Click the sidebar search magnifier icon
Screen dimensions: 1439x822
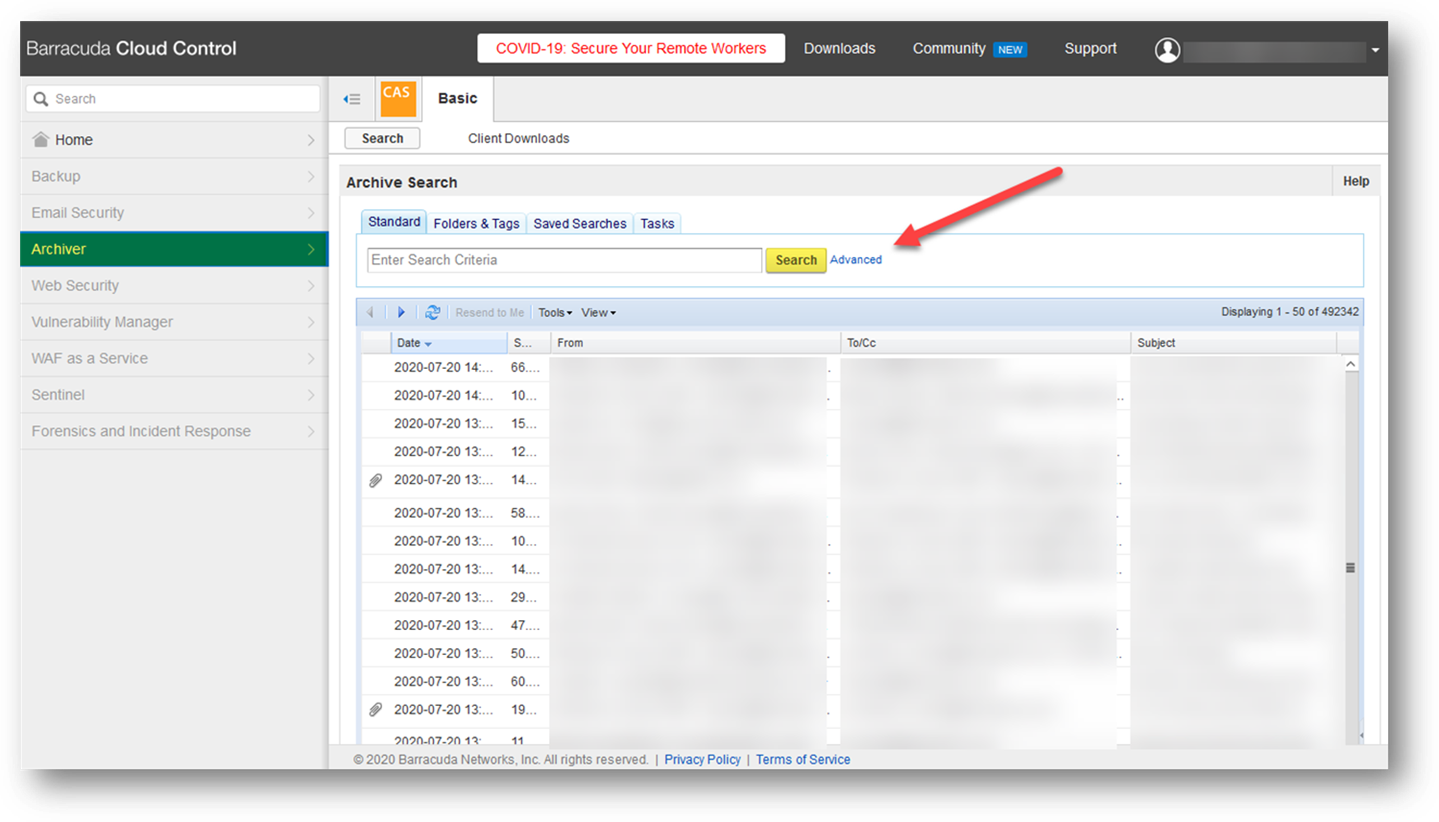point(42,99)
